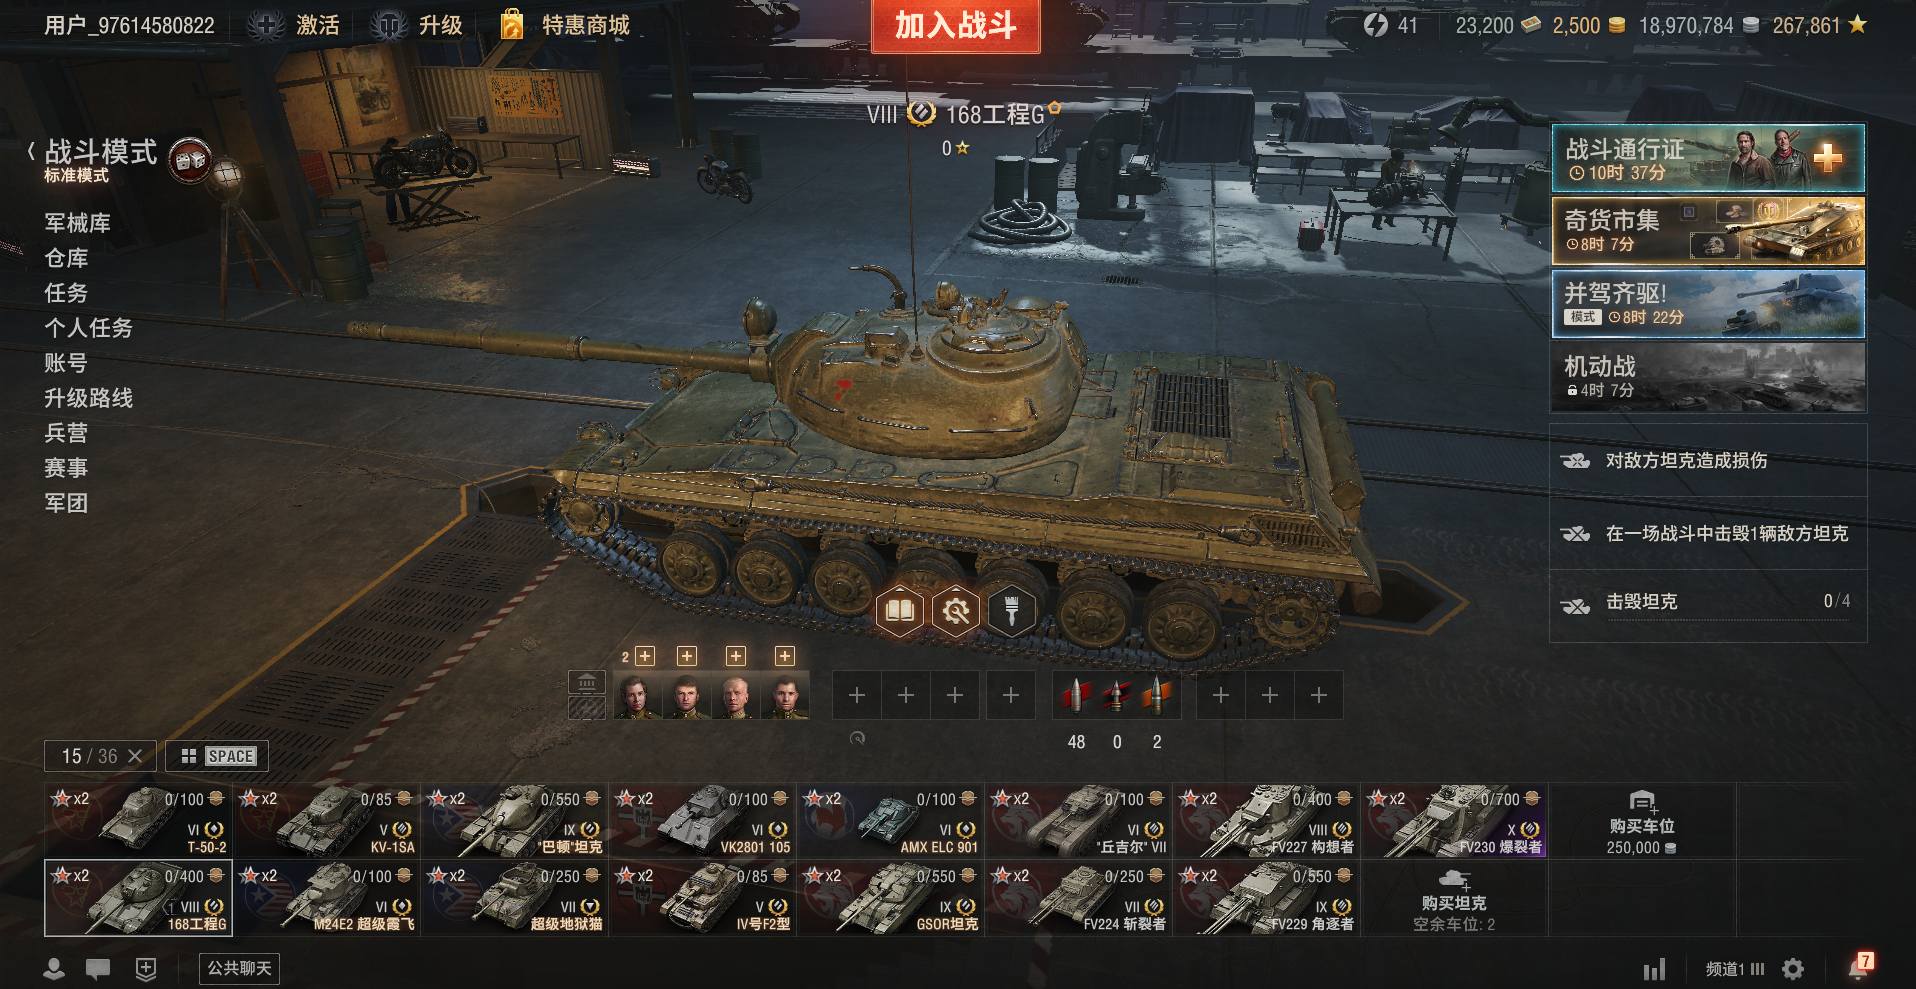
Task: Expand the 频道1 server channel selector
Action: (x=1735, y=969)
